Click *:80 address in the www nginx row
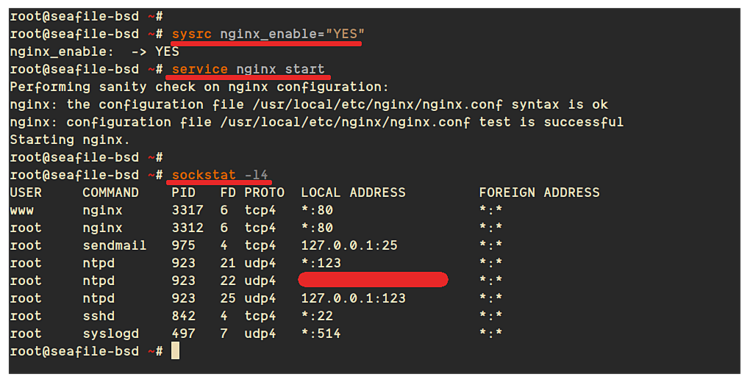The image size is (750, 382). (317, 210)
